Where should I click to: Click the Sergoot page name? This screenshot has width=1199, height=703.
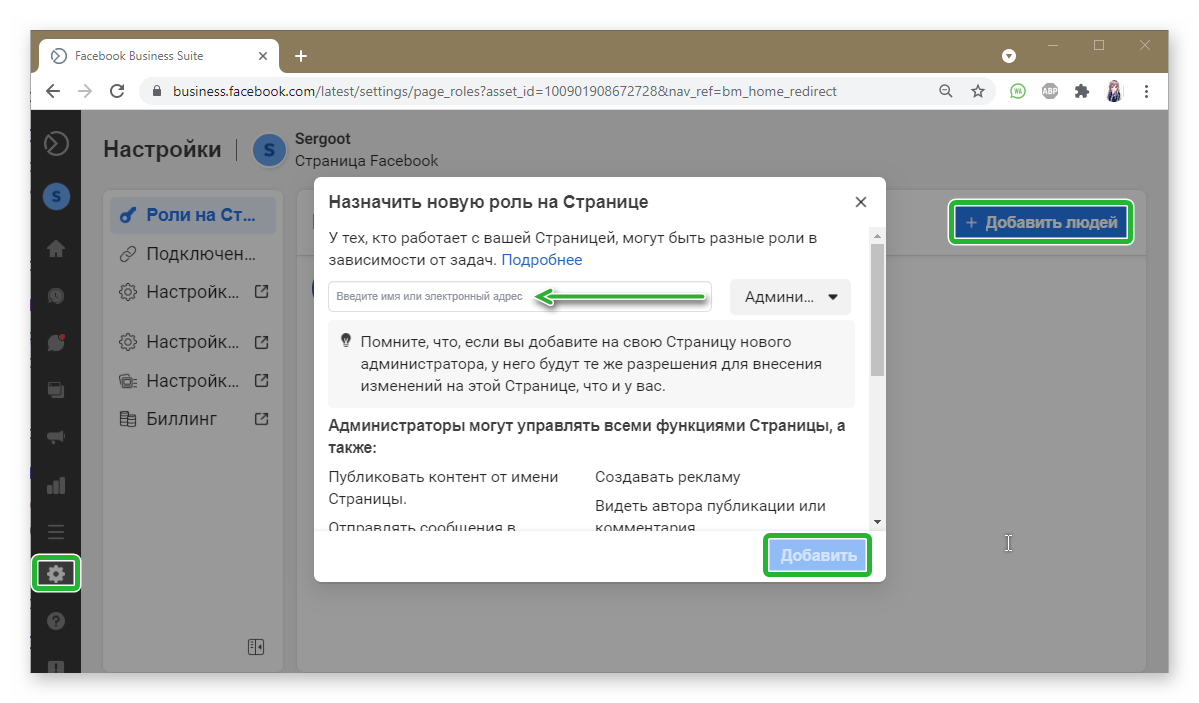click(323, 138)
